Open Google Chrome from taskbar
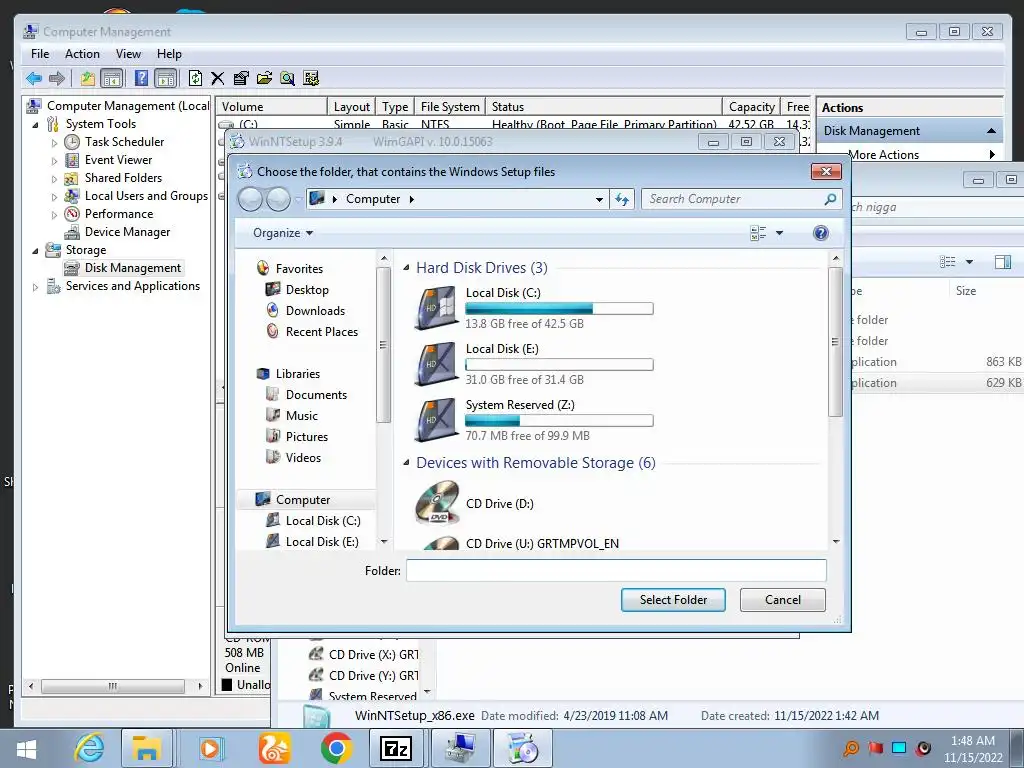 point(336,748)
